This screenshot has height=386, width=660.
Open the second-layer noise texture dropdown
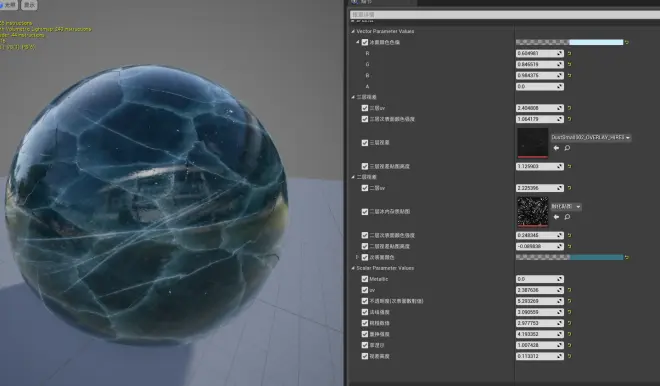point(566,207)
